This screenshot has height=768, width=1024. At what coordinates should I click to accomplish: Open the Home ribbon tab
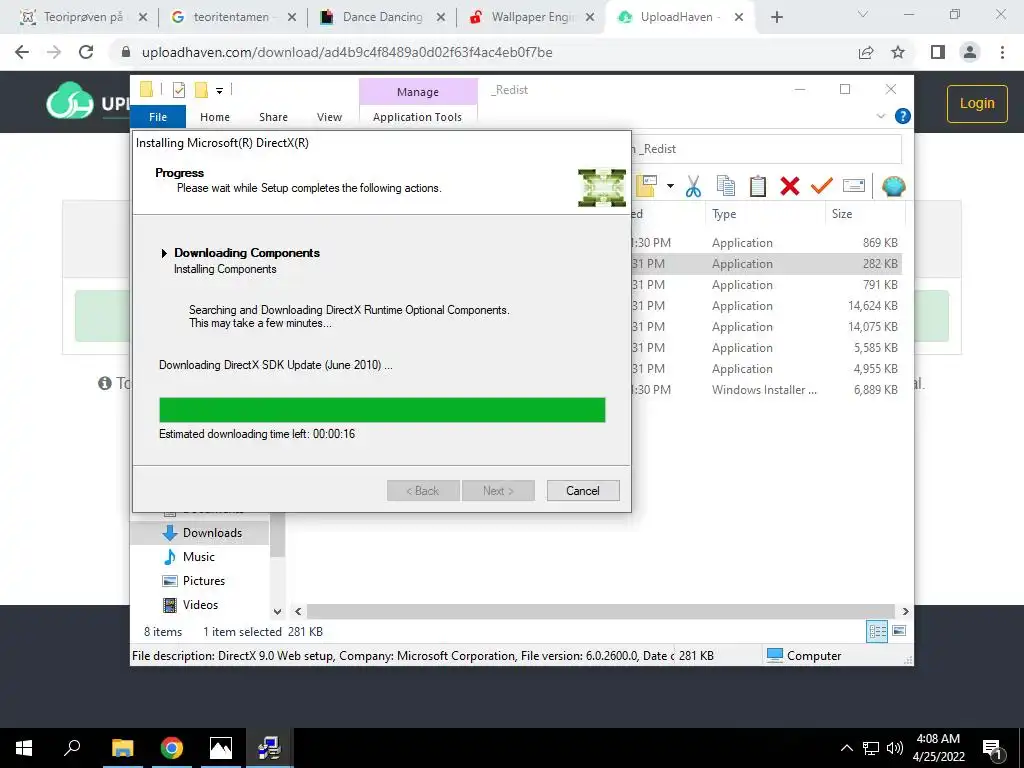tap(215, 117)
